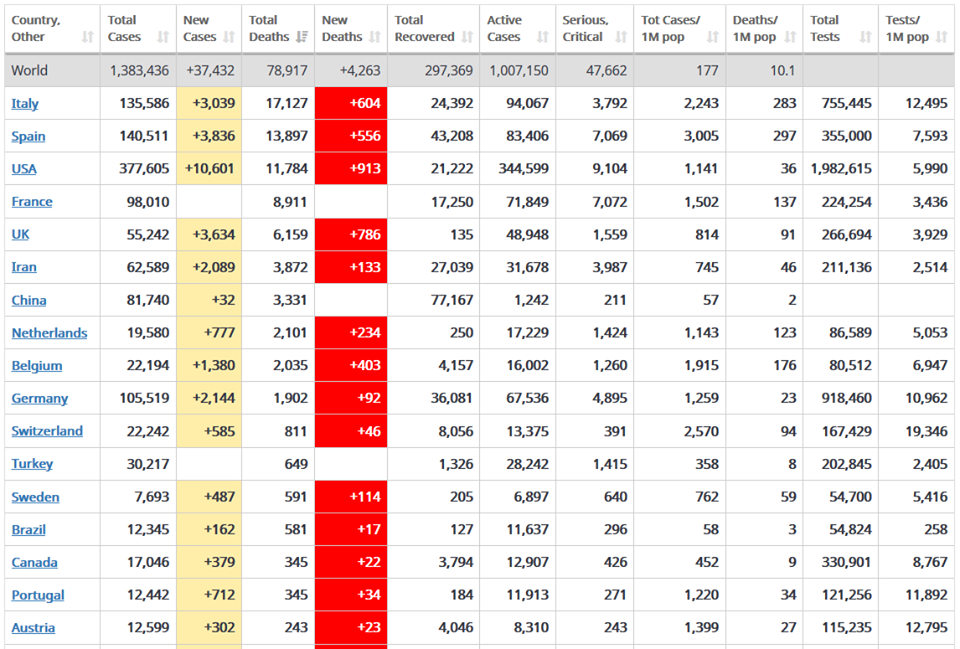This screenshot has height=649, width=960.
Task: Select Germany total tests 918,460
Action: [x=846, y=399]
